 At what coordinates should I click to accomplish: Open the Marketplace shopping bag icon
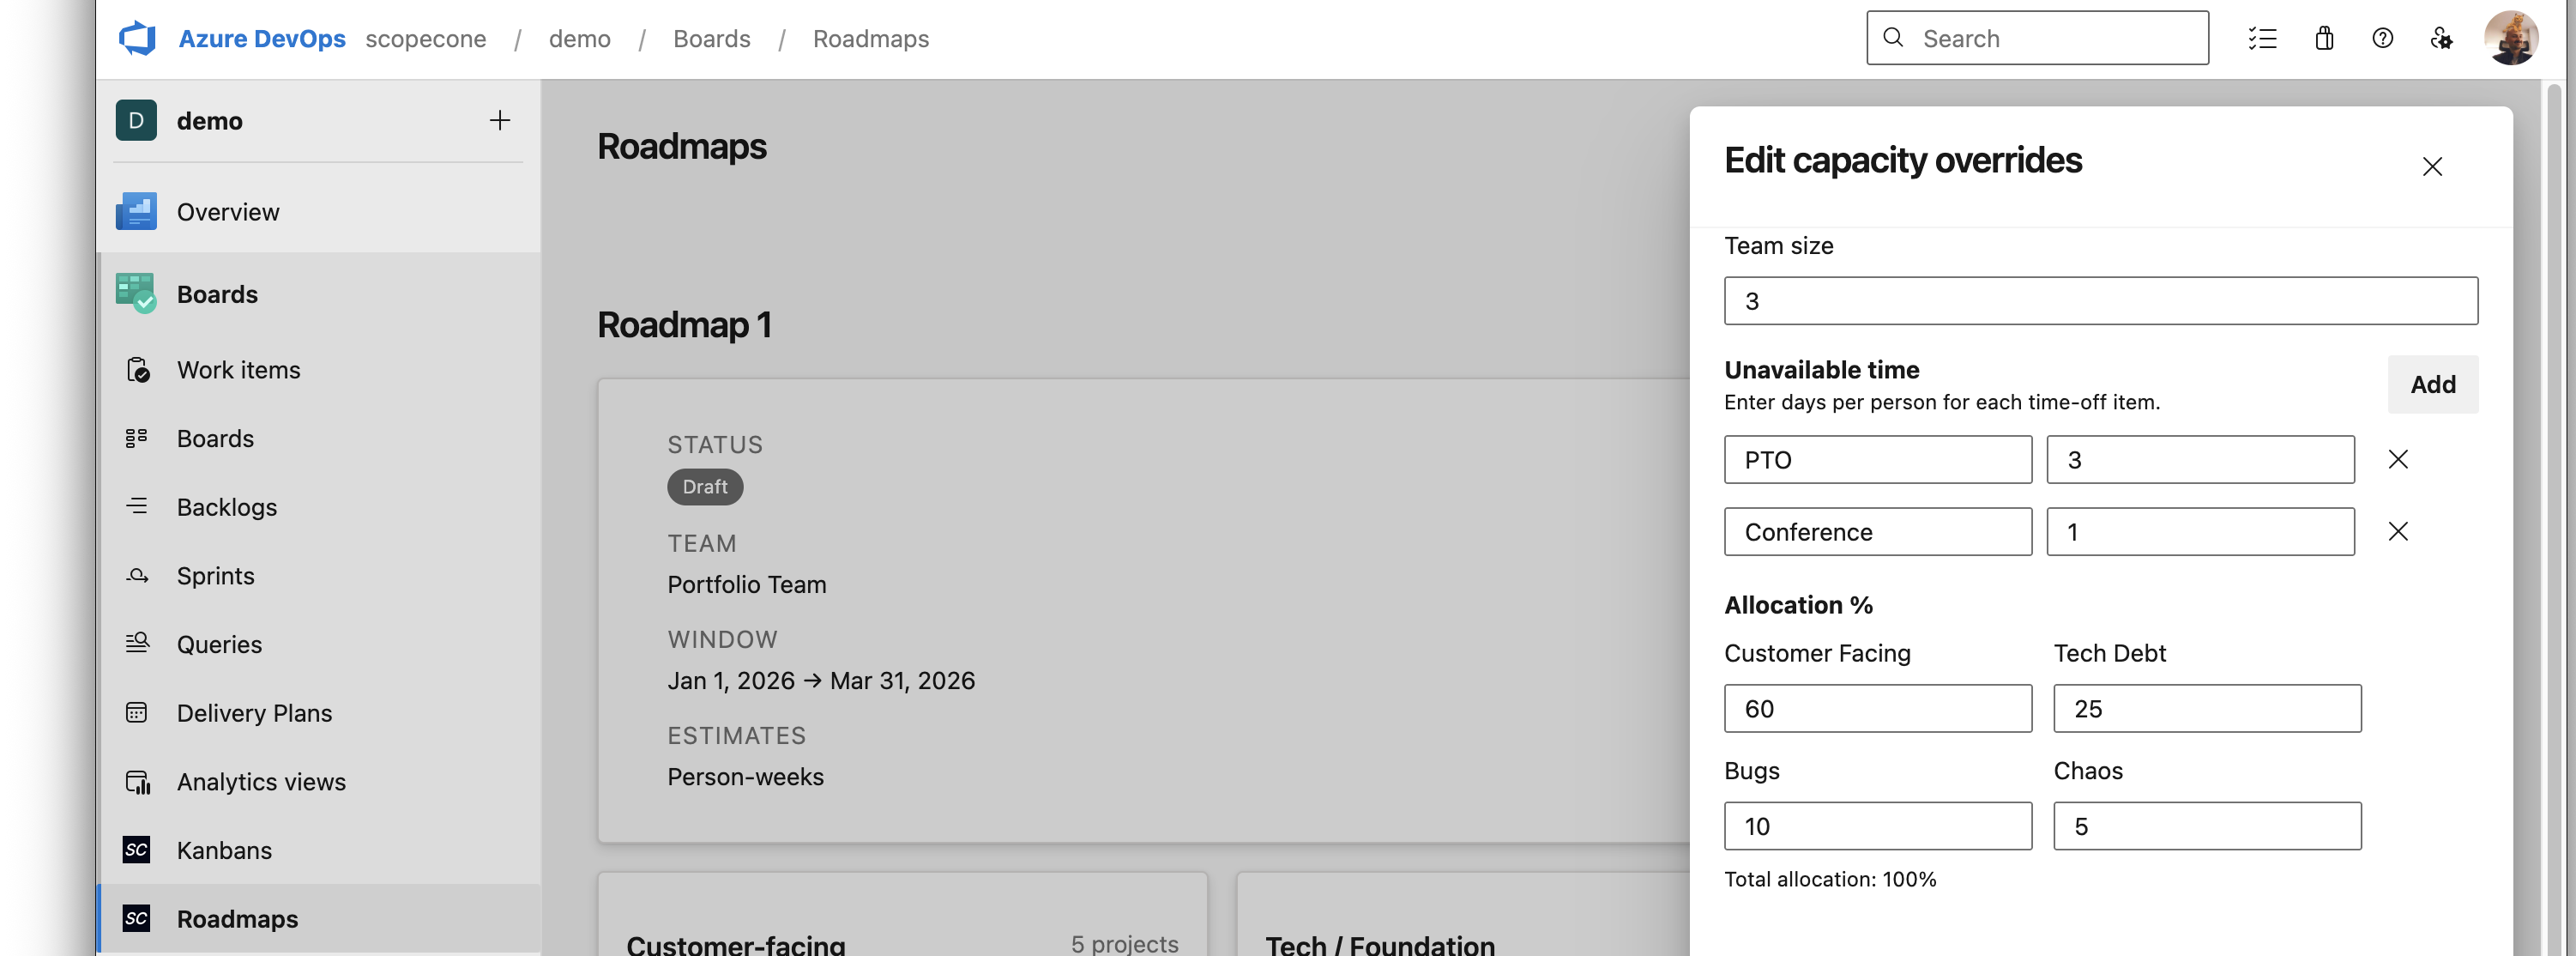(x=2324, y=38)
